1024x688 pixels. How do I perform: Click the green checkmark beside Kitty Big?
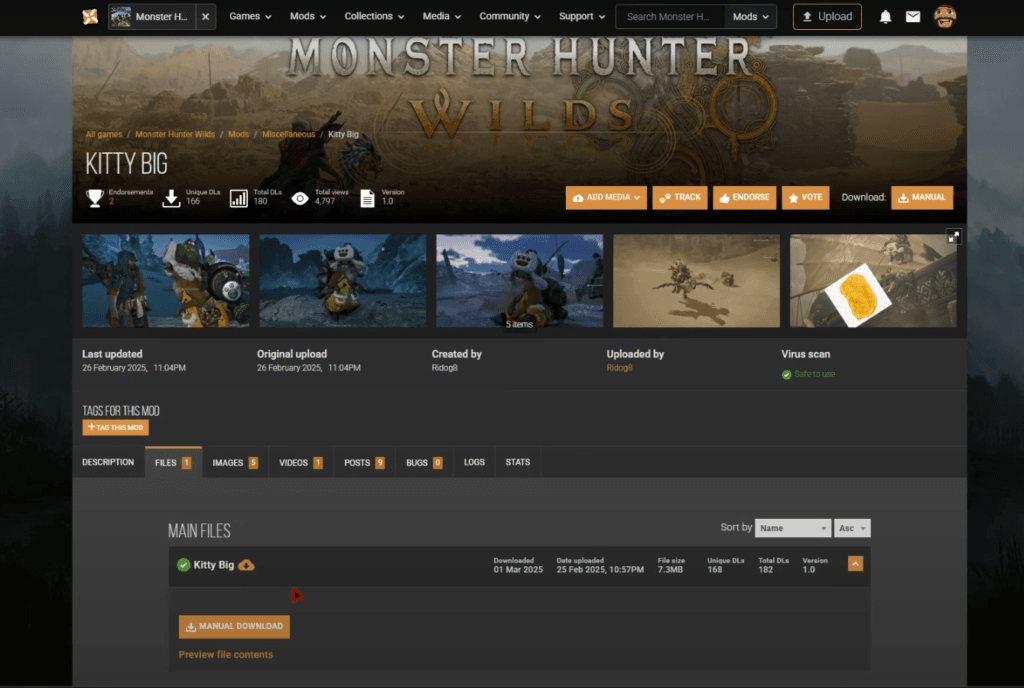pos(184,565)
